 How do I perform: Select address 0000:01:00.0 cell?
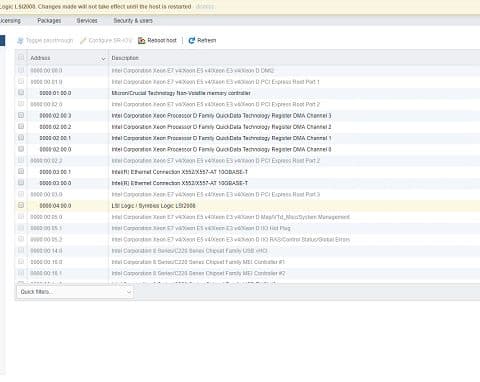[55, 93]
